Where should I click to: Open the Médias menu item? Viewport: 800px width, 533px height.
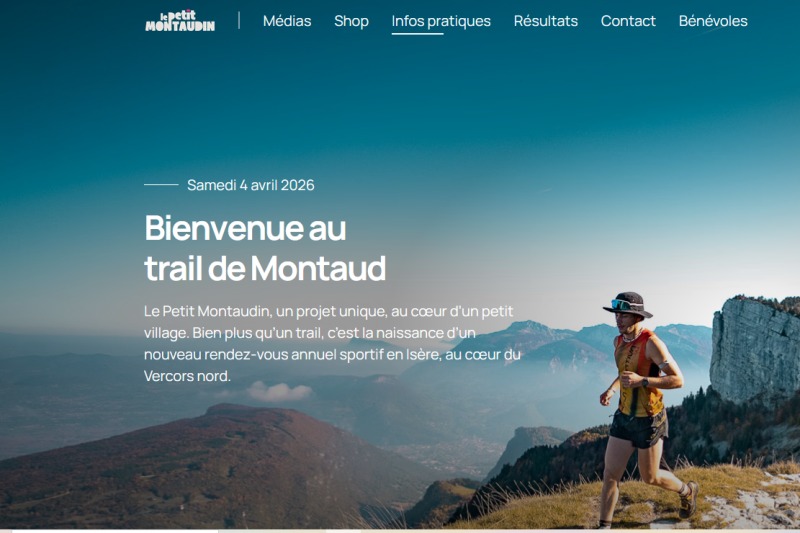tap(287, 21)
